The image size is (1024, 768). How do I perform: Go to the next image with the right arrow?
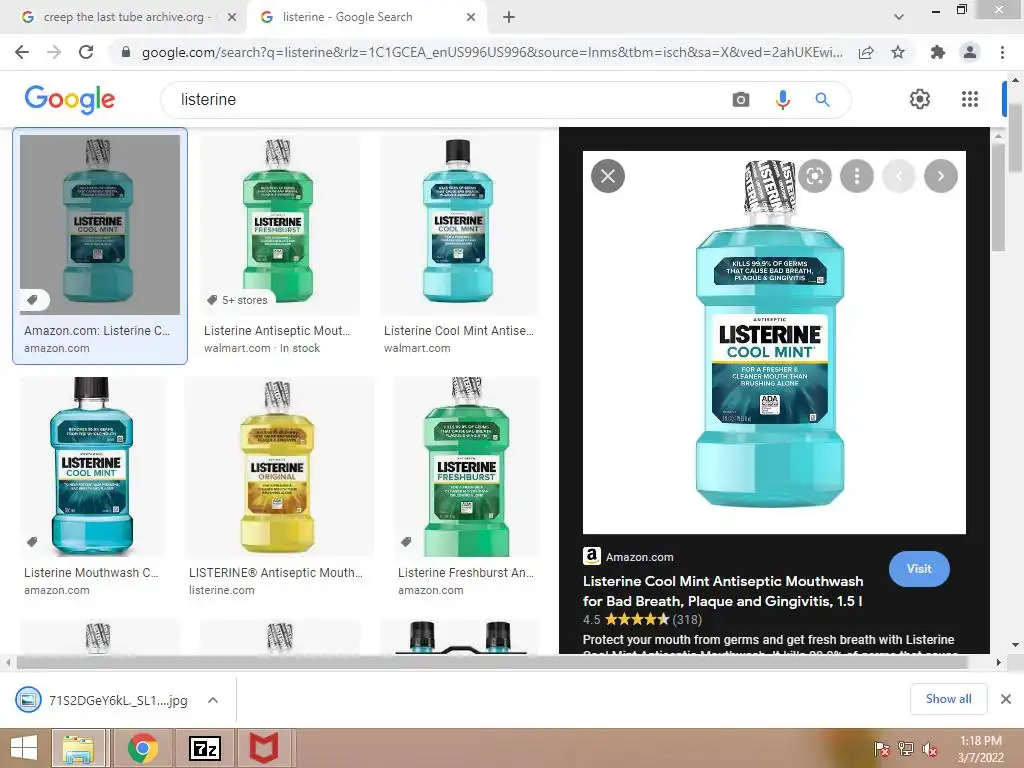[x=941, y=176]
